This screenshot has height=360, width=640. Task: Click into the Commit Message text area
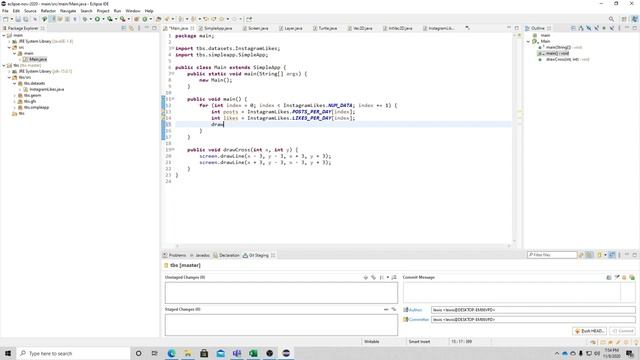(x=512, y=292)
